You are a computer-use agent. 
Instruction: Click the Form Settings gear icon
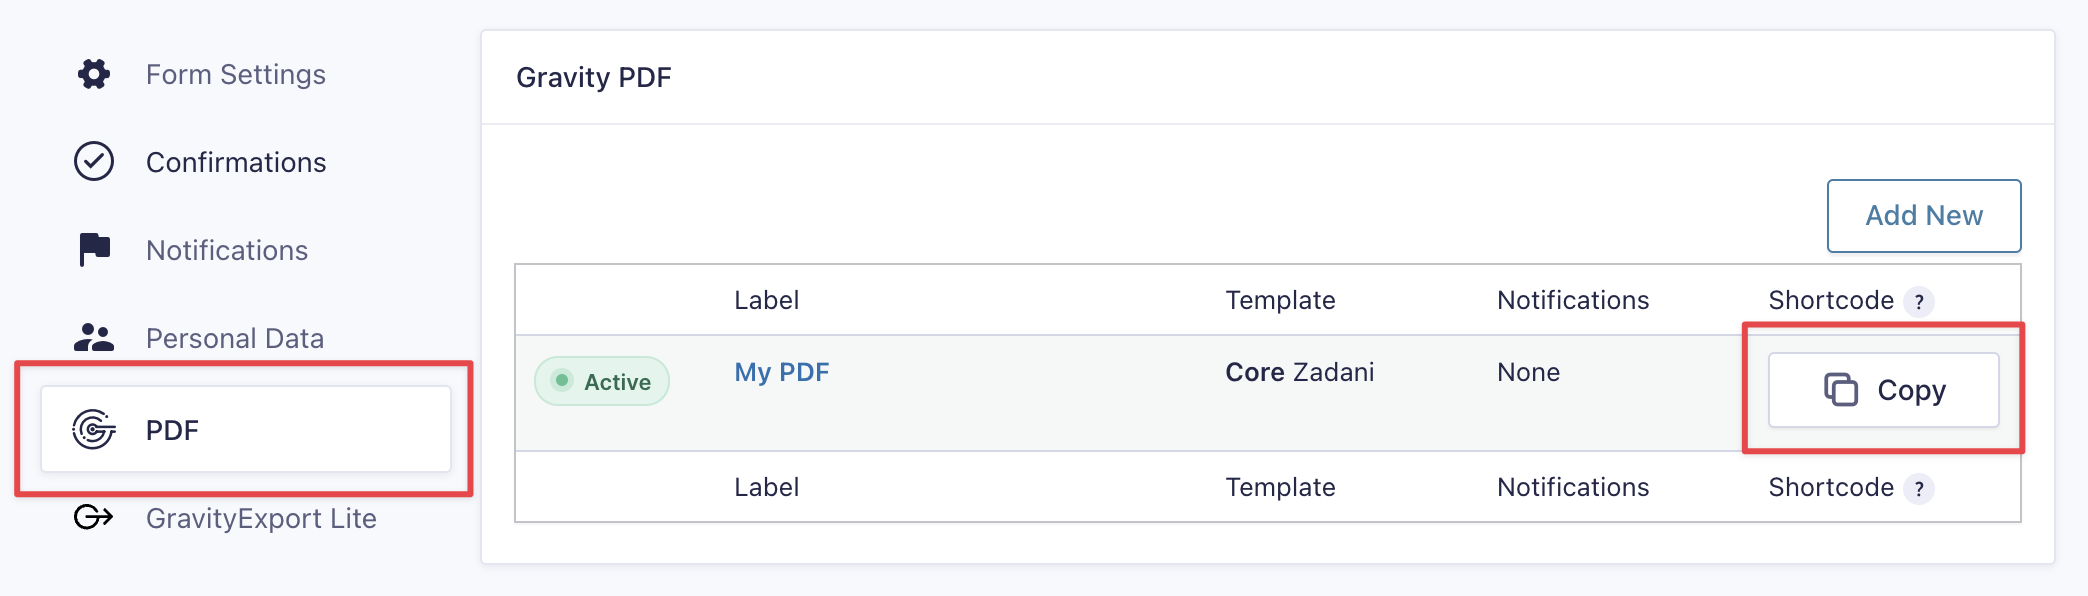pos(92,74)
